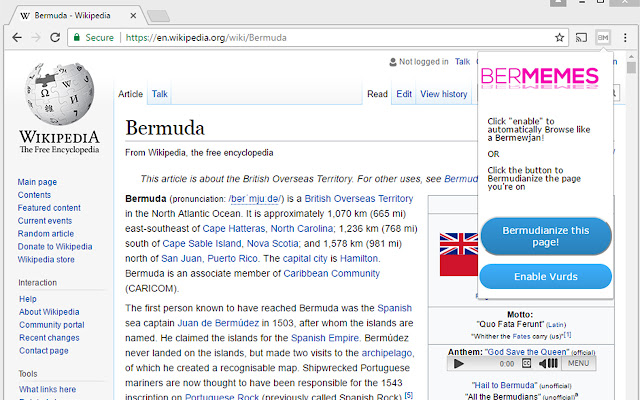
Task: Click Bermudianize this page! button
Action: click(x=546, y=236)
